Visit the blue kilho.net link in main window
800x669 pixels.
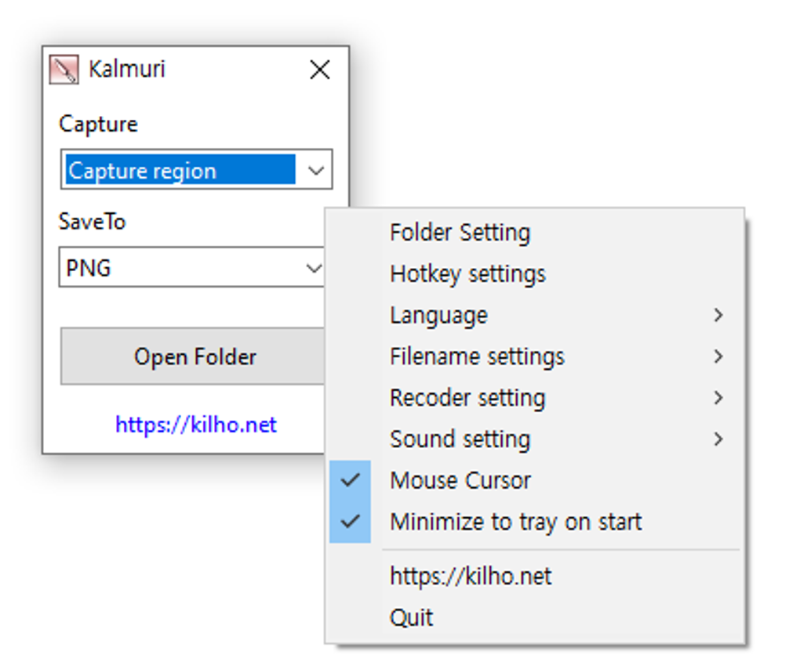pos(196,425)
